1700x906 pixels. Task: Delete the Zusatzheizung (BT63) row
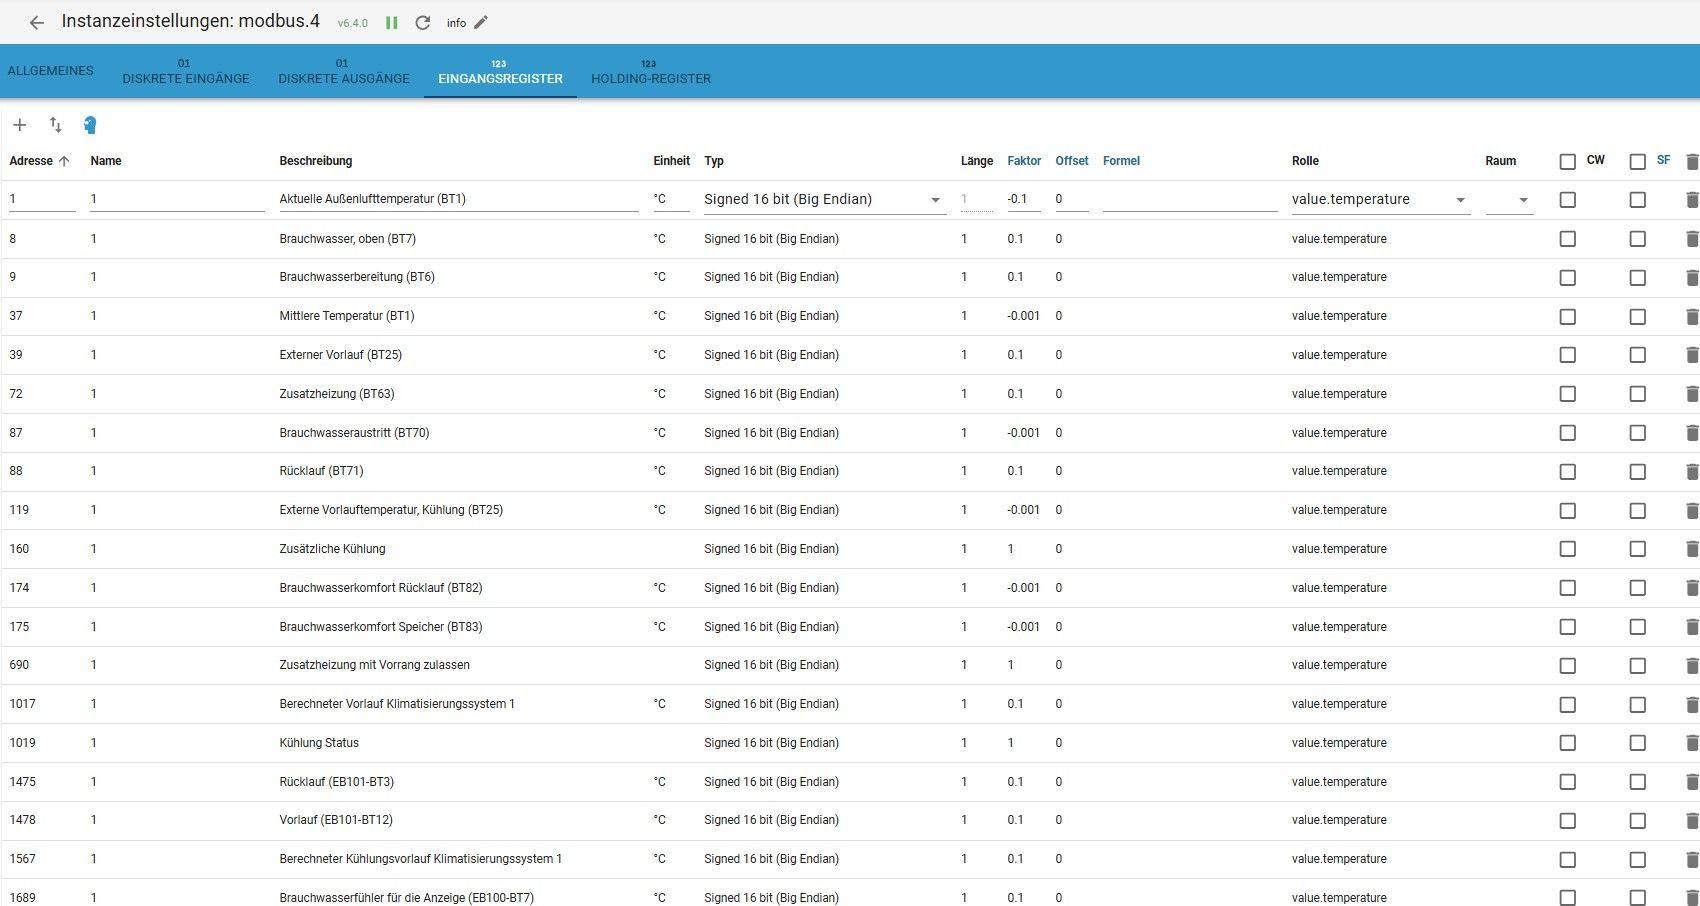1692,394
